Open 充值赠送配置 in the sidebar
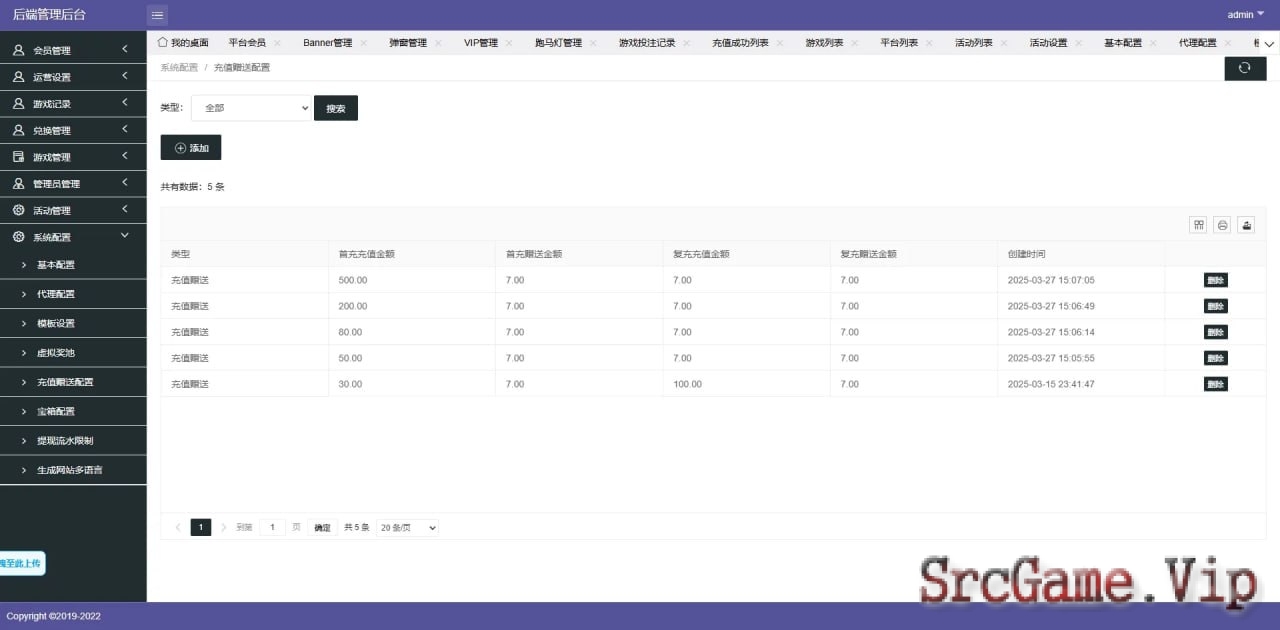 (73, 382)
